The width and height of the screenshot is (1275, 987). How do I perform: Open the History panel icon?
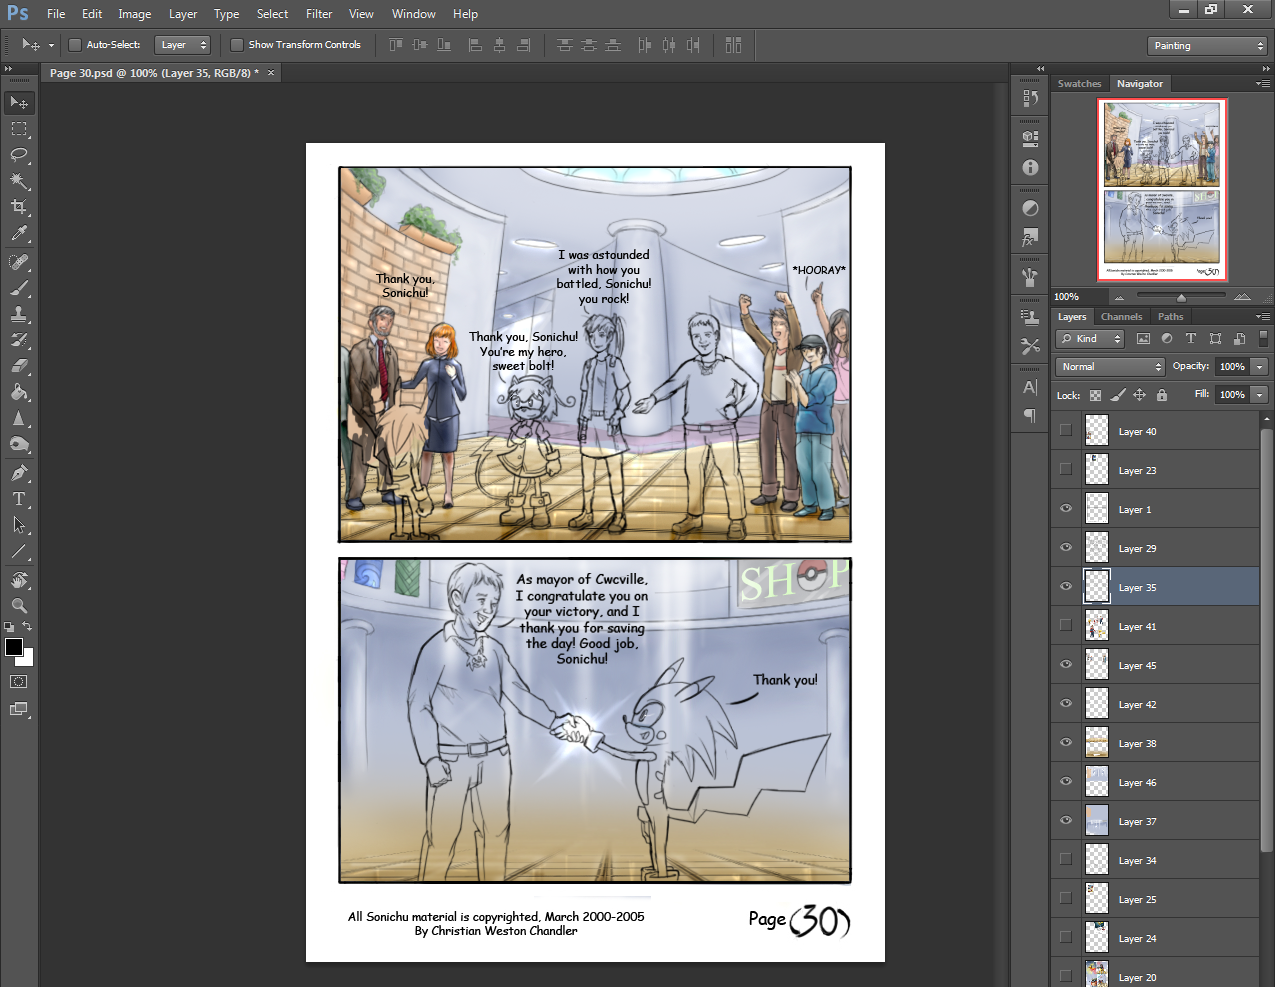pyautogui.click(x=1030, y=98)
